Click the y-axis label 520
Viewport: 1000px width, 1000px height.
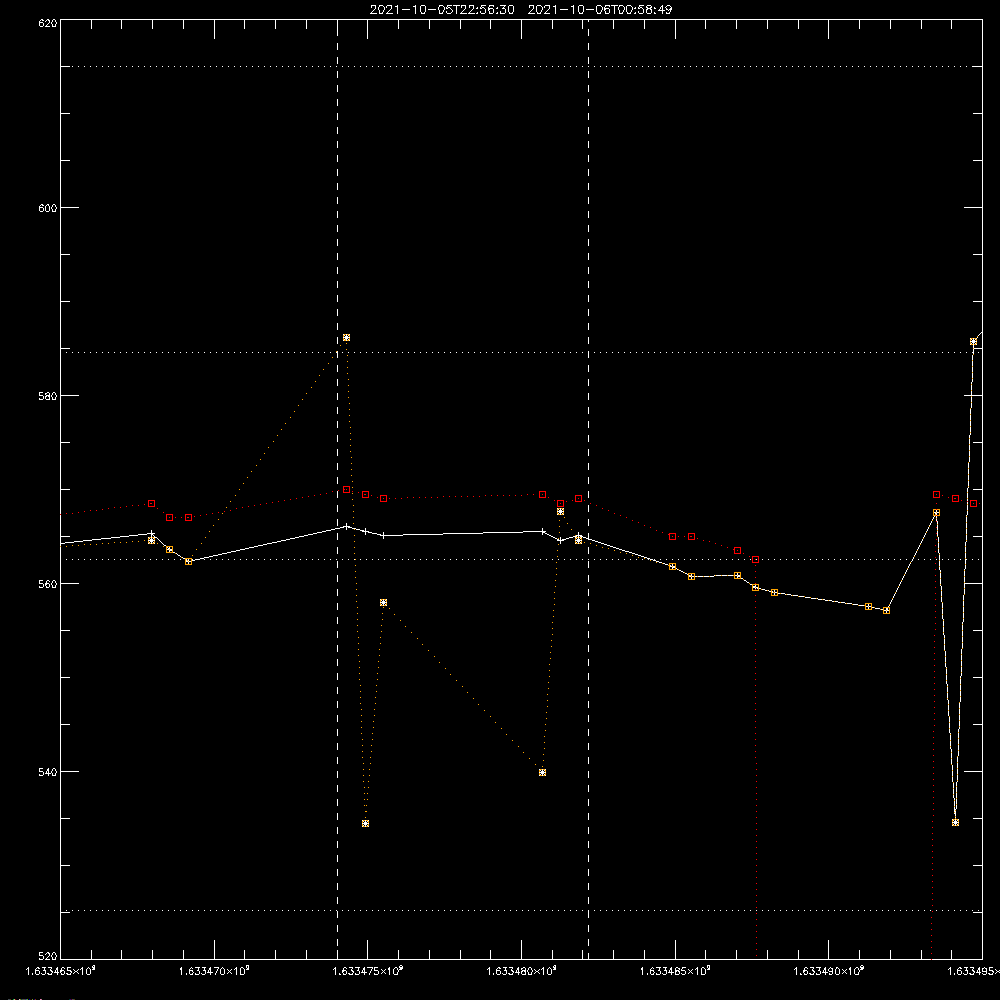48,956
